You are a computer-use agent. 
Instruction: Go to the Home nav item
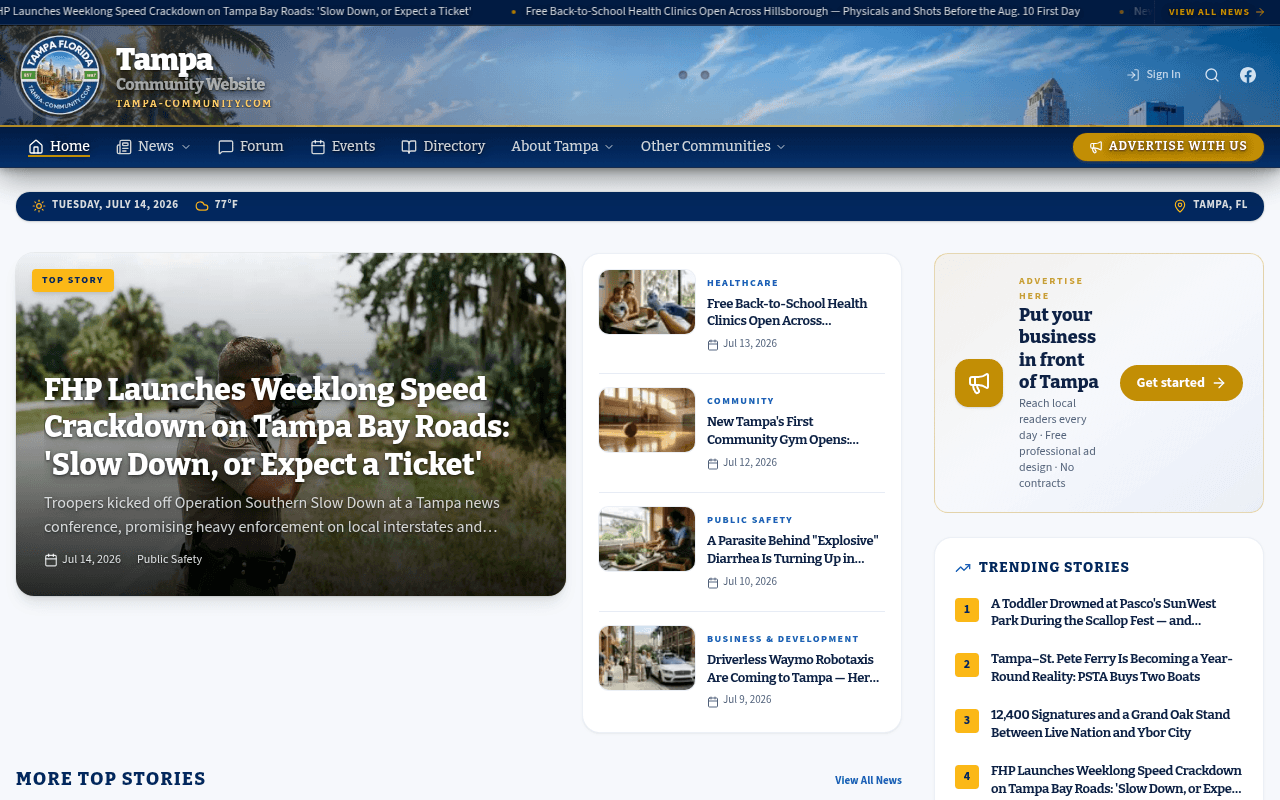pyautogui.click(x=59, y=147)
